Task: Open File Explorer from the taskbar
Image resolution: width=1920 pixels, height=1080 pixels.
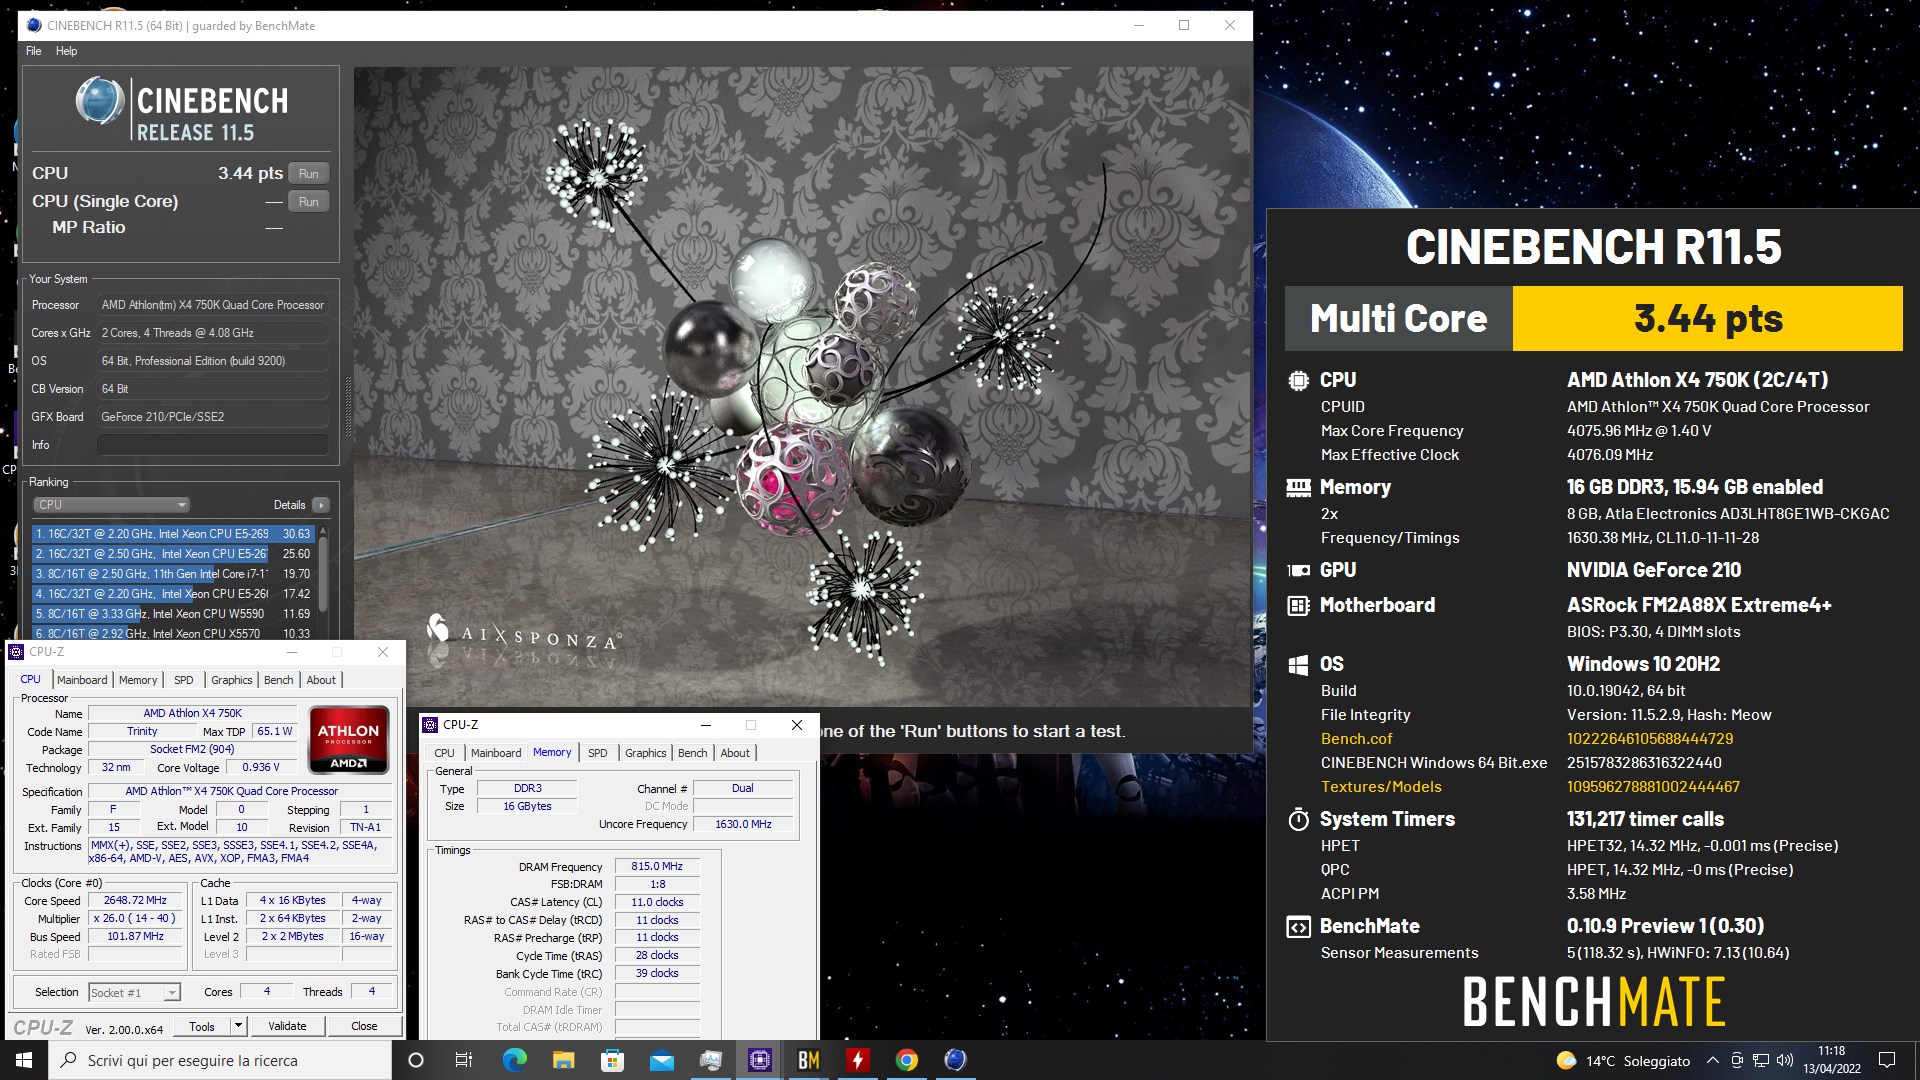Action: (563, 1060)
